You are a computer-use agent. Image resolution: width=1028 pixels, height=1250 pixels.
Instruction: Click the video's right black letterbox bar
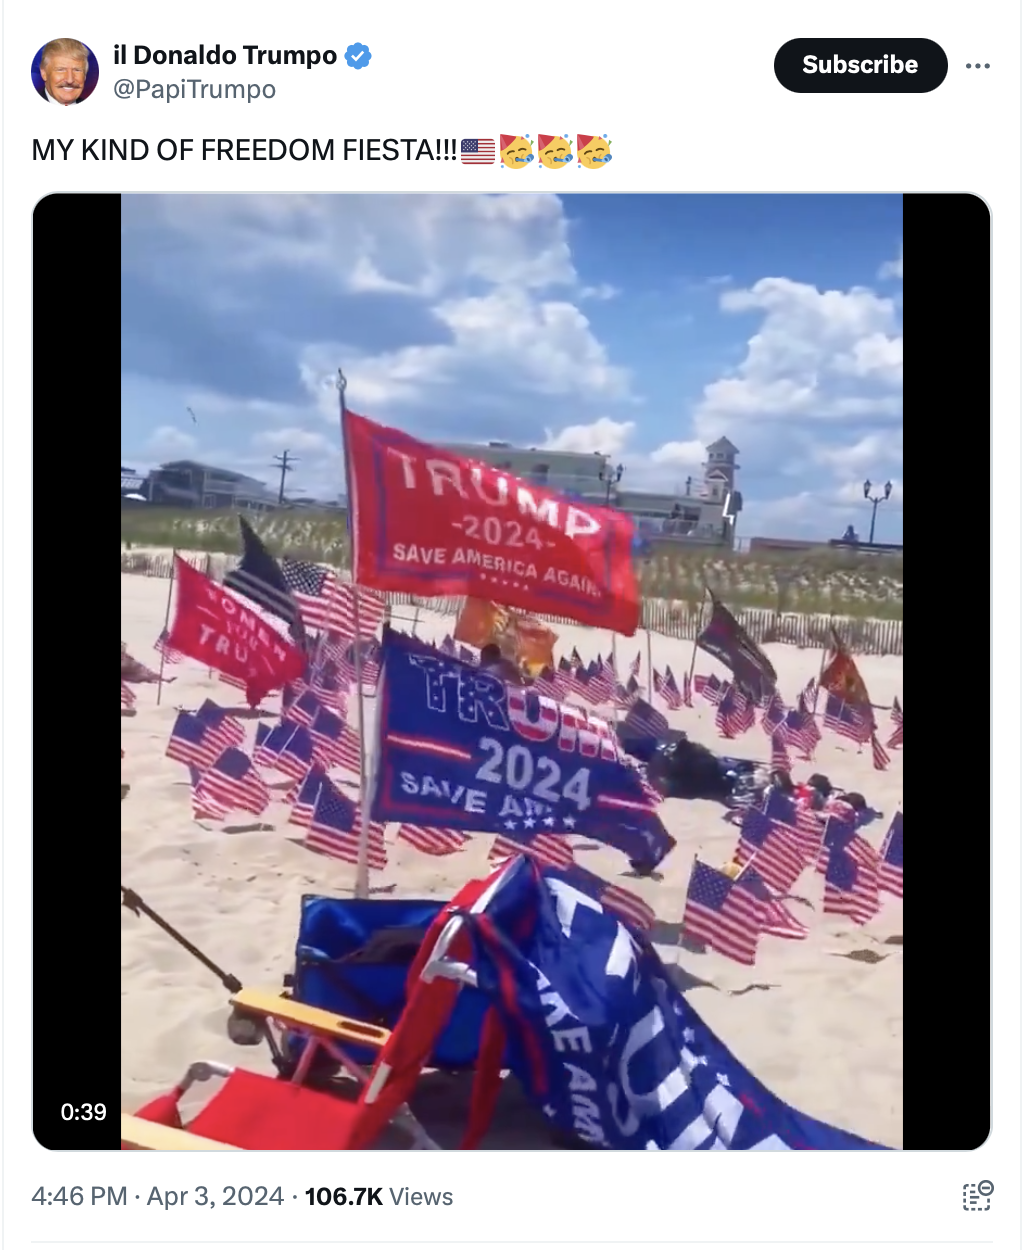[946, 671]
